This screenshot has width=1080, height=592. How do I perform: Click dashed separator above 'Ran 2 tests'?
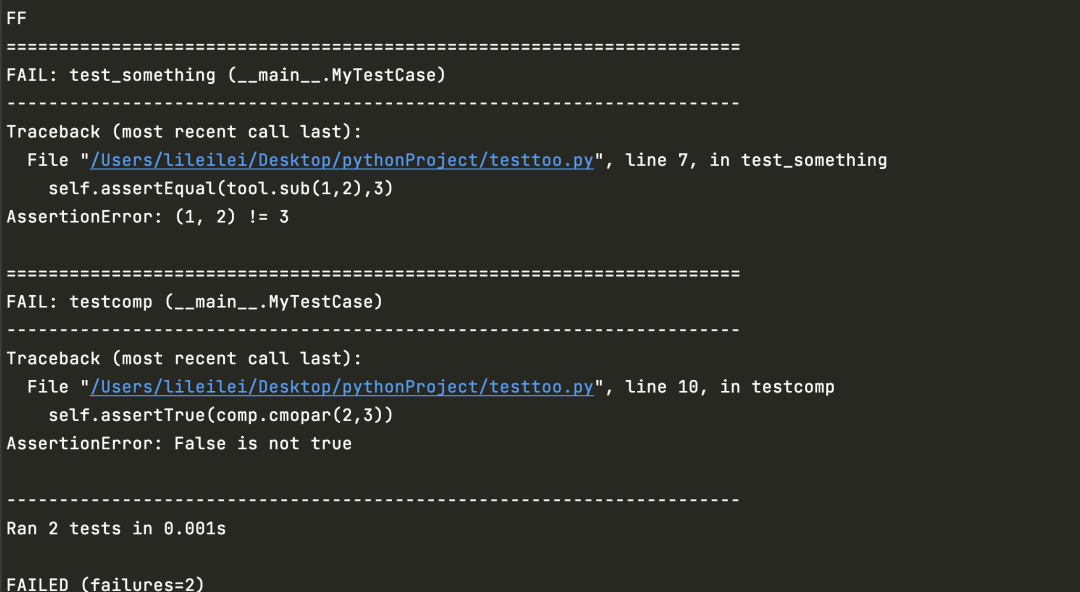click(x=373, y=500)
